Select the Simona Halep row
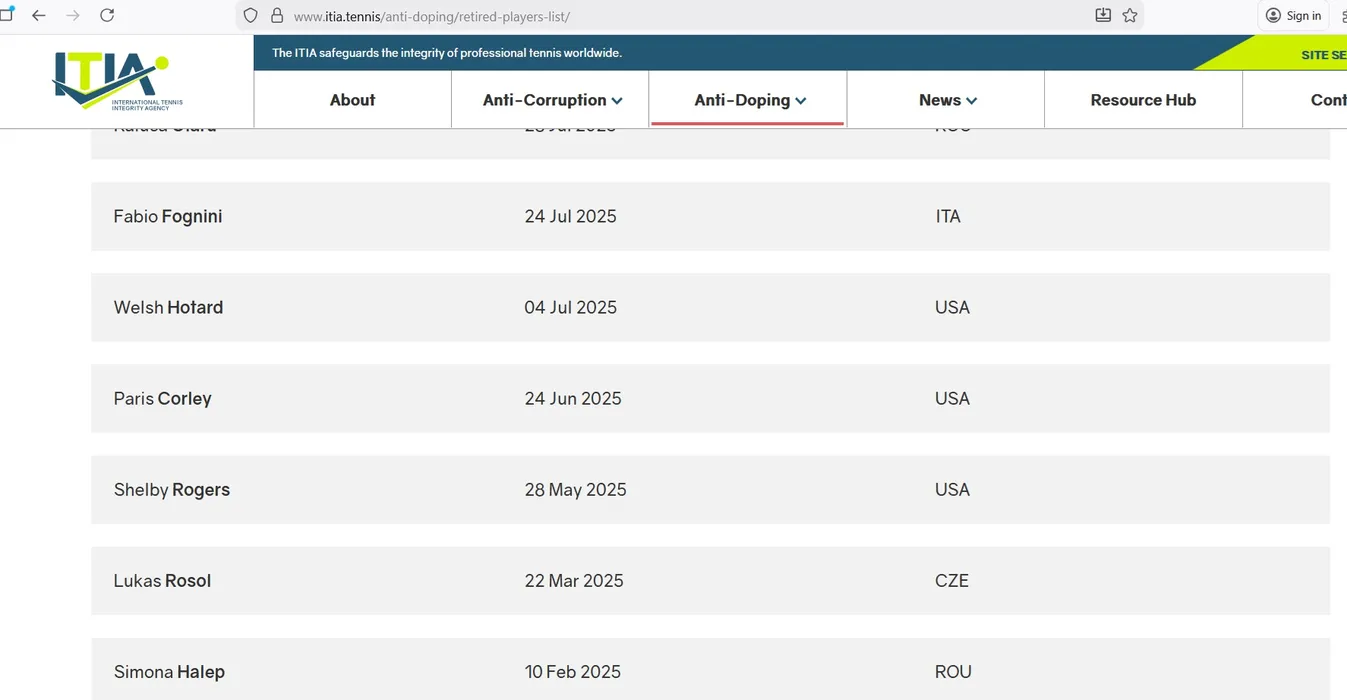 coord(710,671)
